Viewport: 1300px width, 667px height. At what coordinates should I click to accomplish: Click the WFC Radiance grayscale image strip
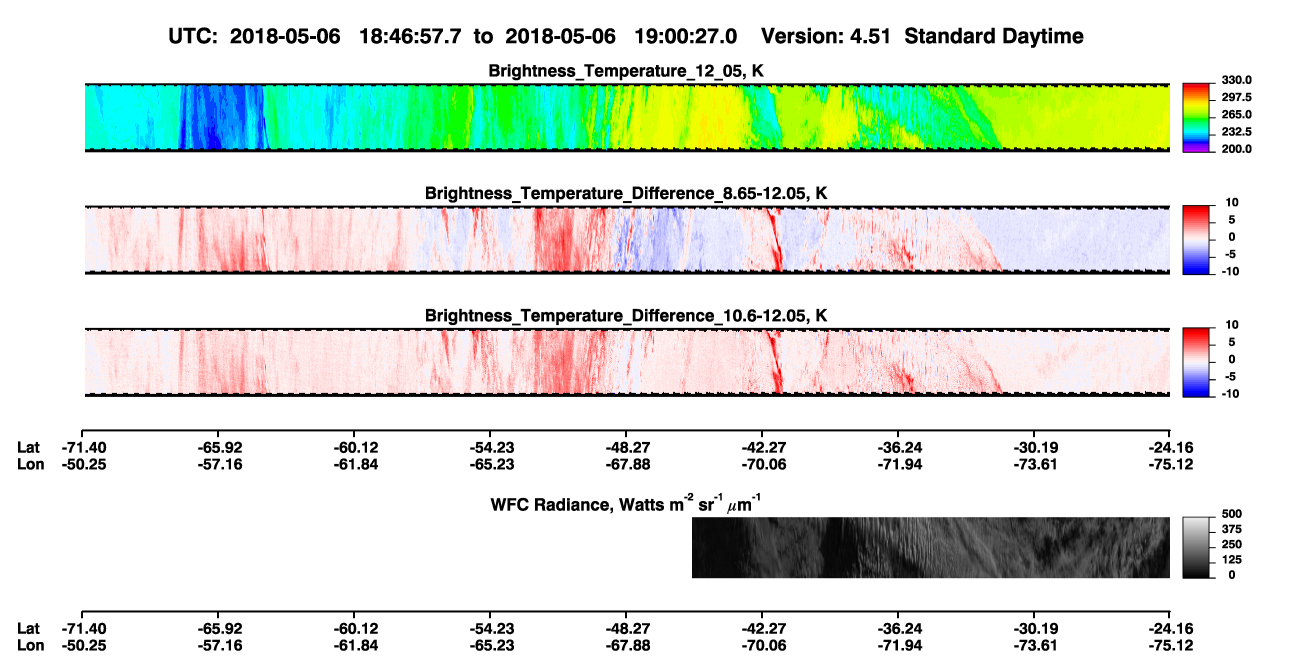931,547
